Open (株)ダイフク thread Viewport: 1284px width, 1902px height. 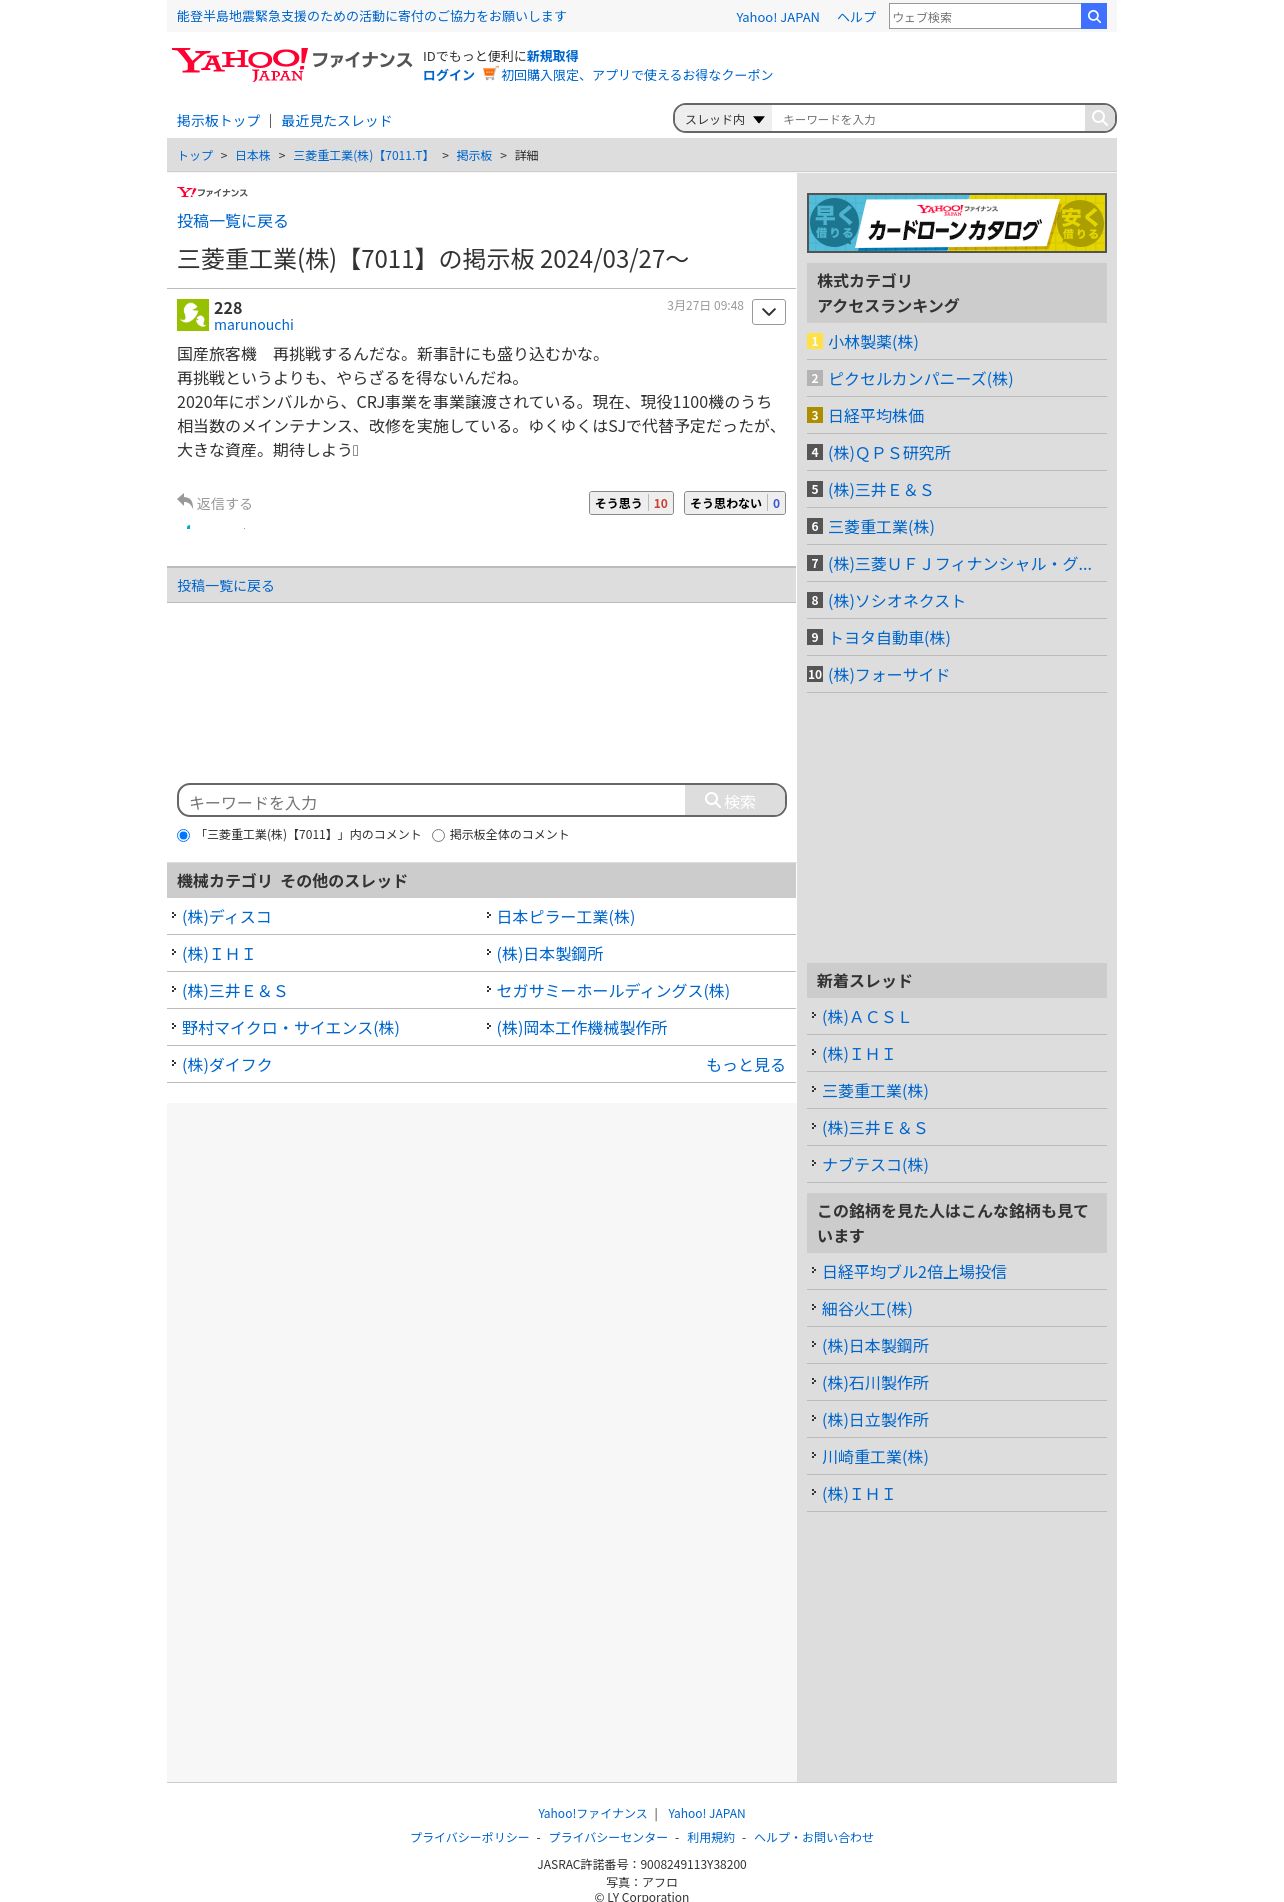[x=227, y=1065]
